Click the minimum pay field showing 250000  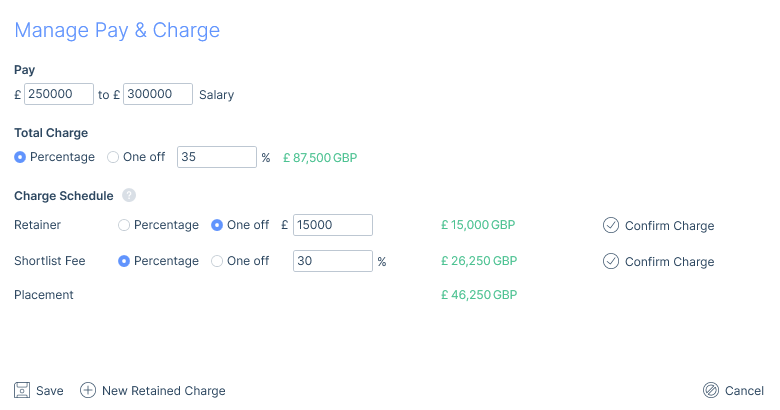[x=59, y=94]
